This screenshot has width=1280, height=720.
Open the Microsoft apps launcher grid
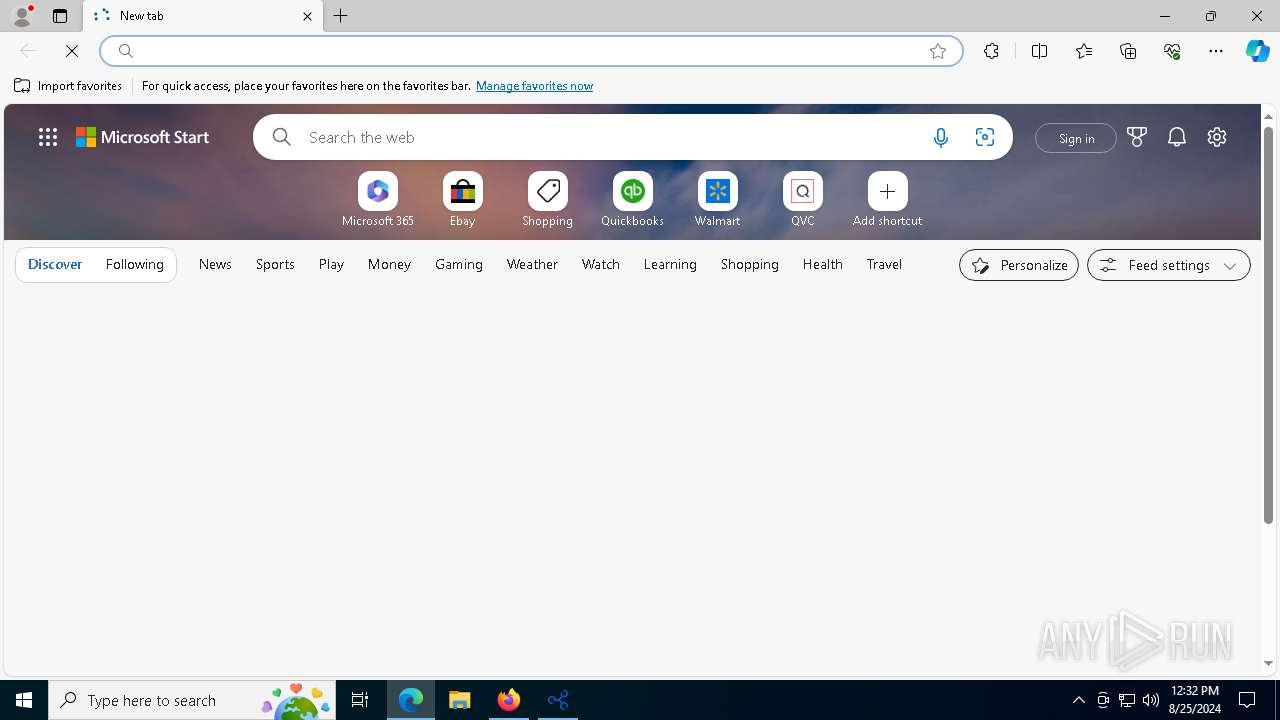point(48,137)
